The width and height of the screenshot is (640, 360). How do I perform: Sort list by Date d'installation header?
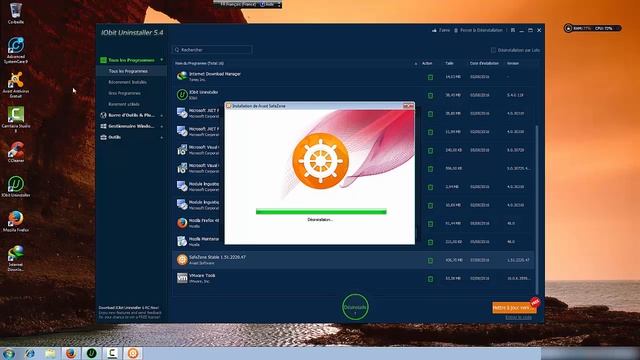(484, 63)
